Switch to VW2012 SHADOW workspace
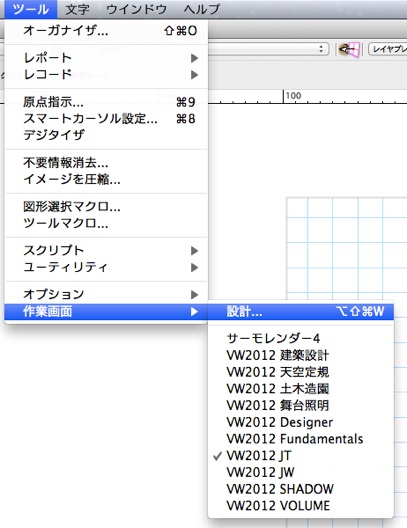 click(x=301, y=489)
